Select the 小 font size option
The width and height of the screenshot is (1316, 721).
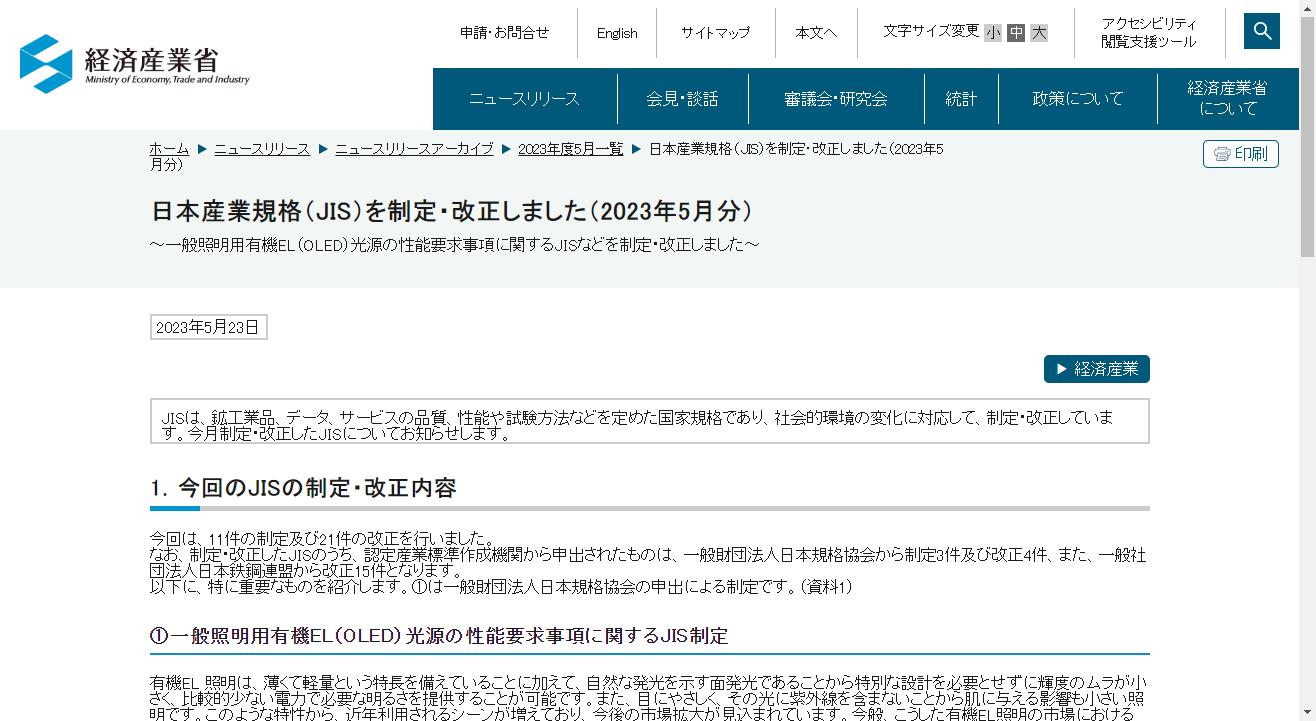click(x=991, y=32)
